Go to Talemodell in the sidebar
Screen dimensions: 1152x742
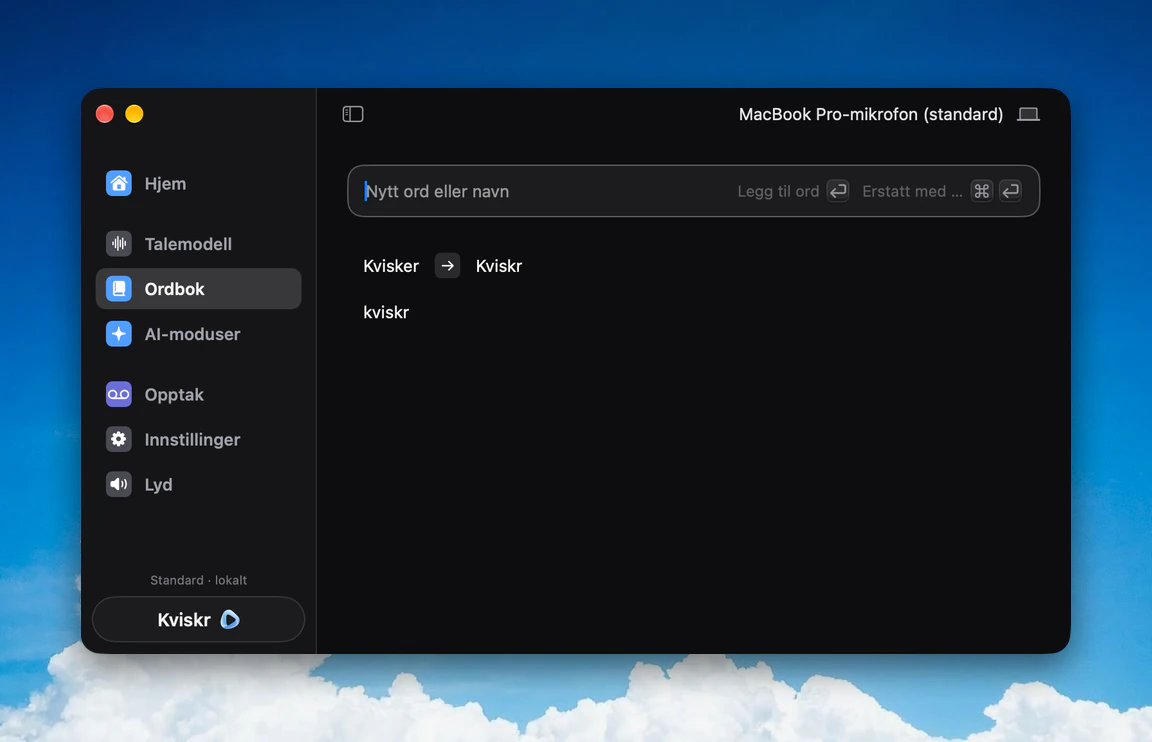point(198,244)
